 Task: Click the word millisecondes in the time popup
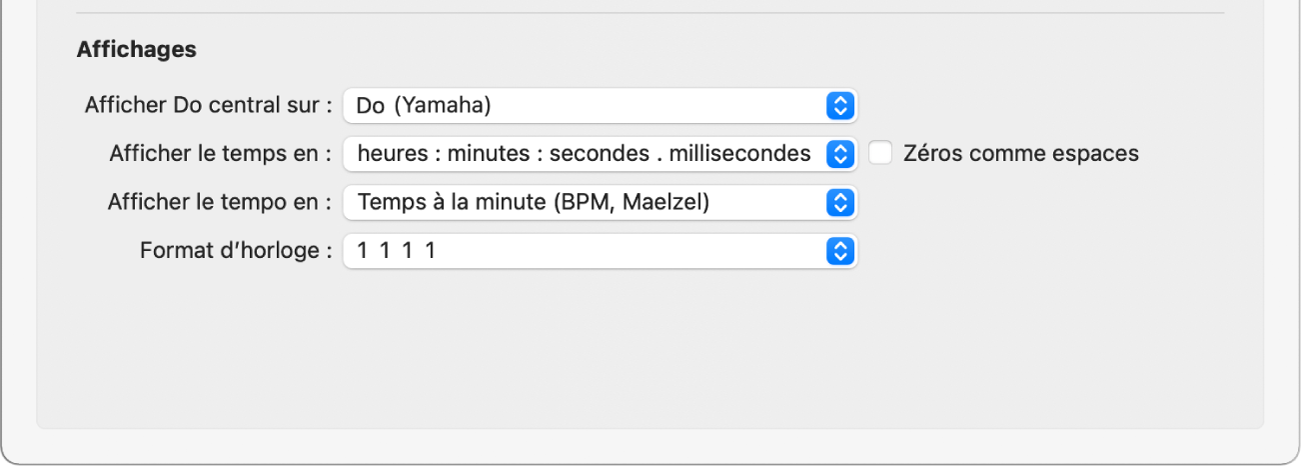[740, 154]
